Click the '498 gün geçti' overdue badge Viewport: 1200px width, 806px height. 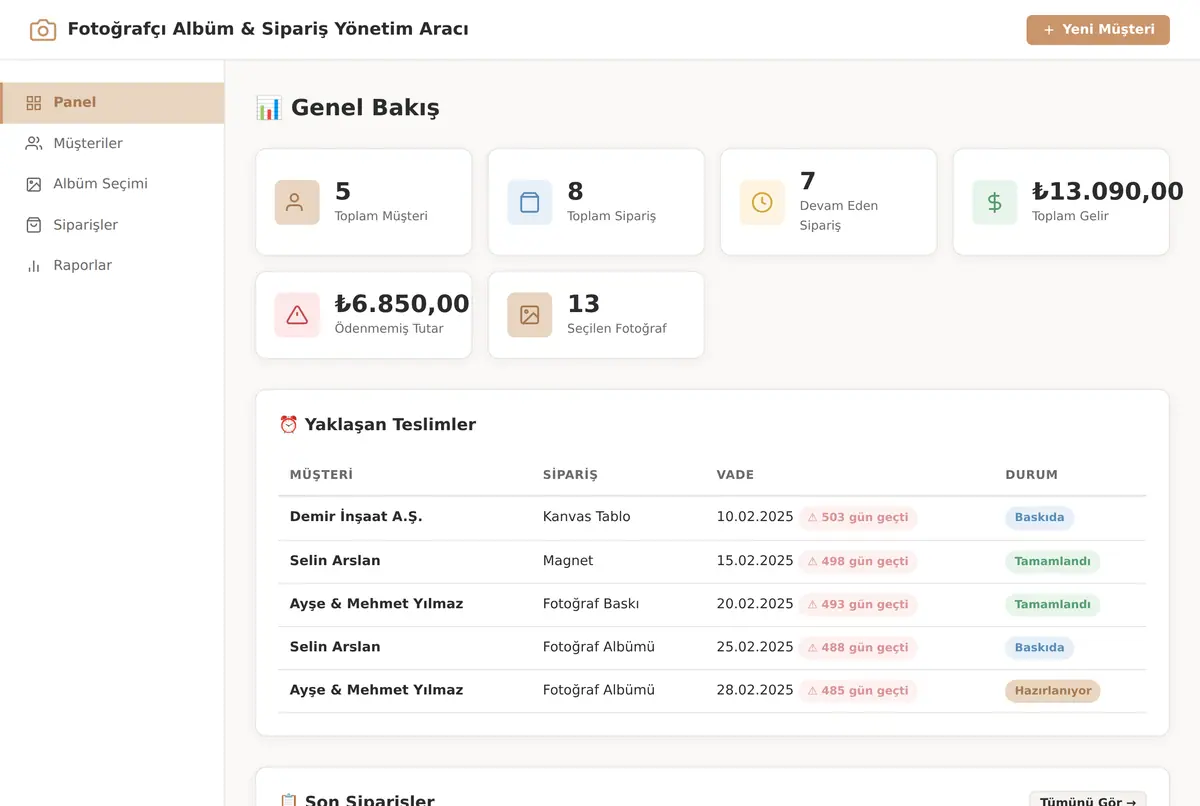tap(858, 562)
